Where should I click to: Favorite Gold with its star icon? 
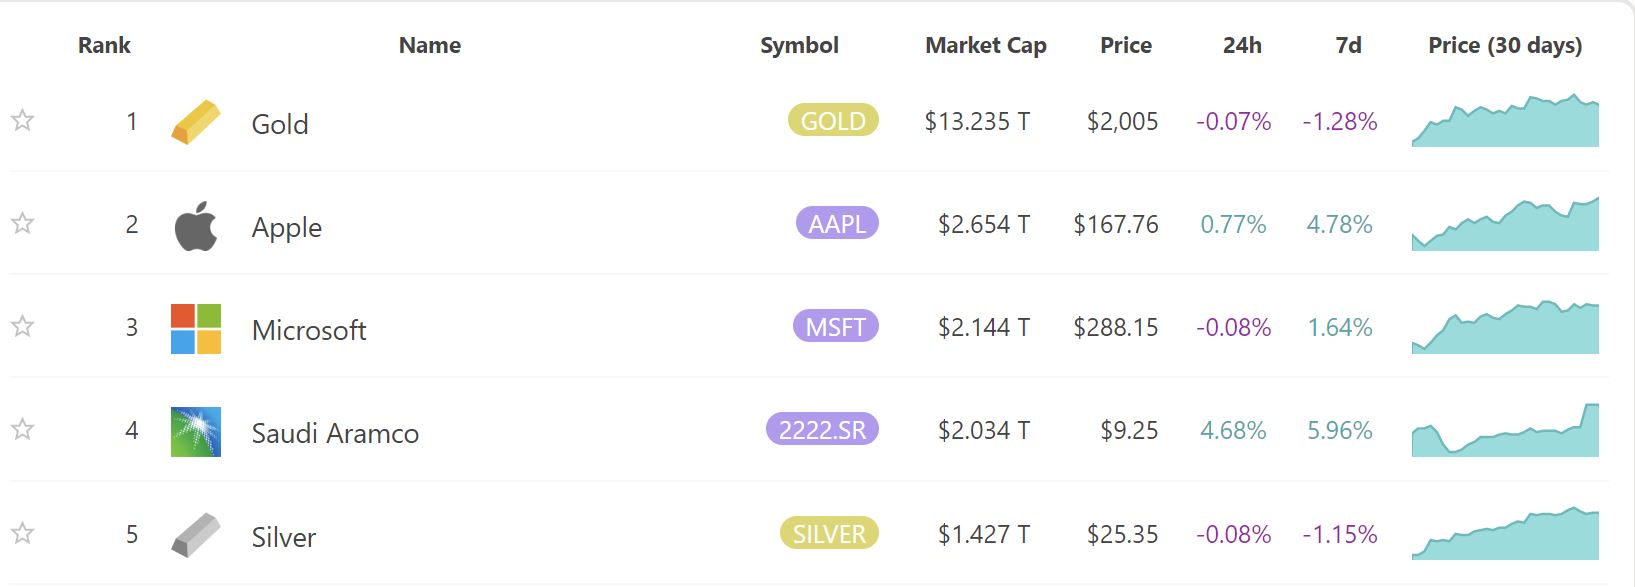pos(23,121)
